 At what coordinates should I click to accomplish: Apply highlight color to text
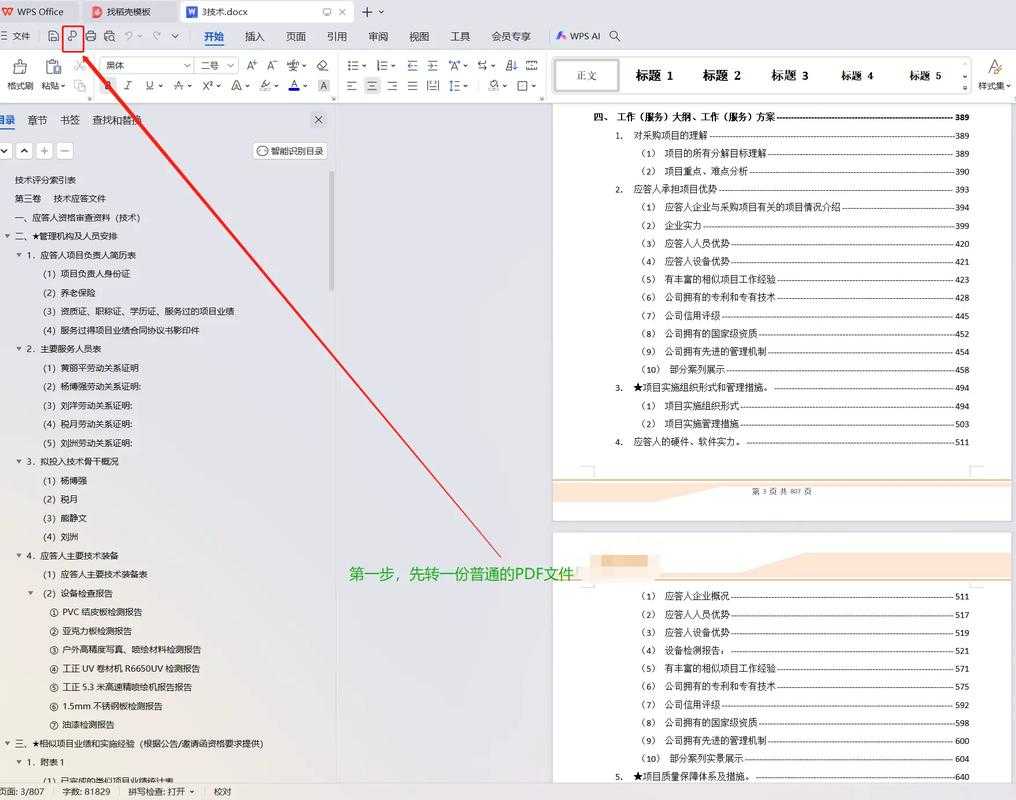coord(264,86)
